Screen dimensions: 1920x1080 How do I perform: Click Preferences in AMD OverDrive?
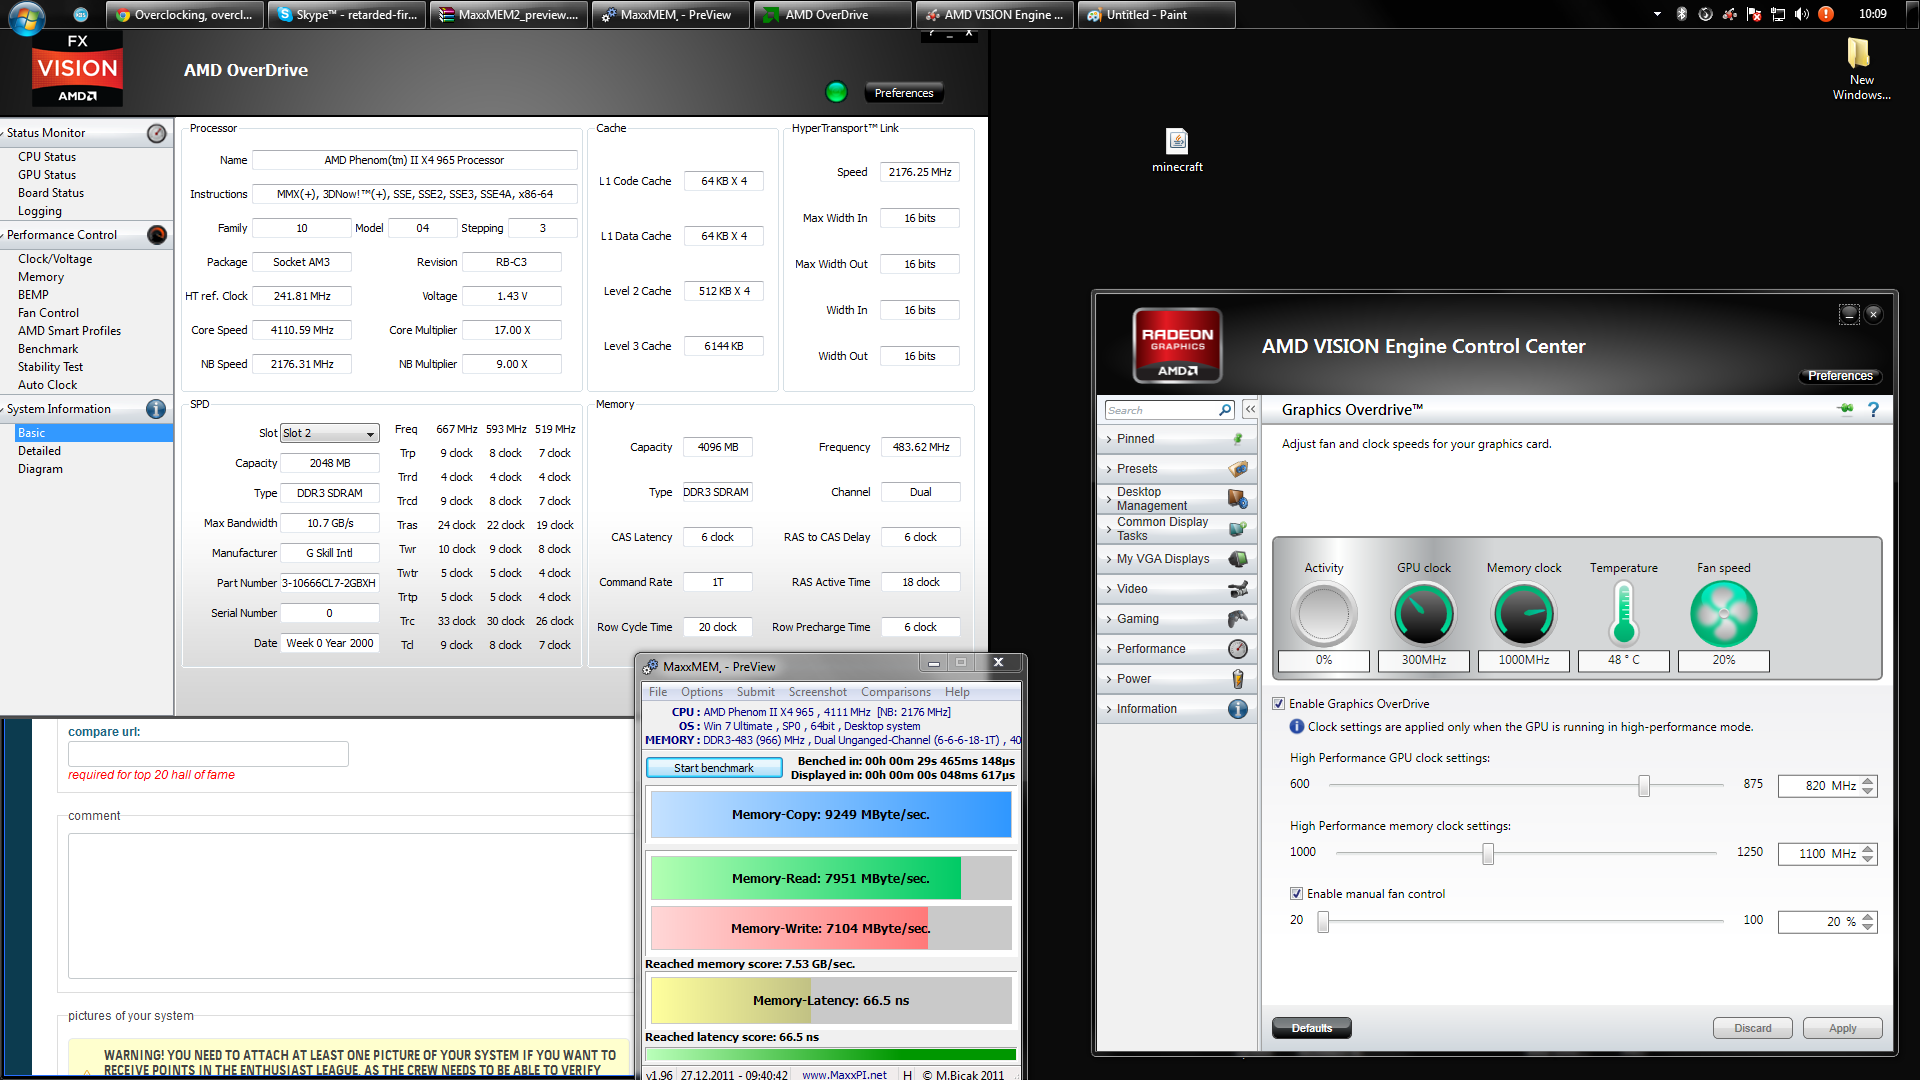[x=903, y=93]
